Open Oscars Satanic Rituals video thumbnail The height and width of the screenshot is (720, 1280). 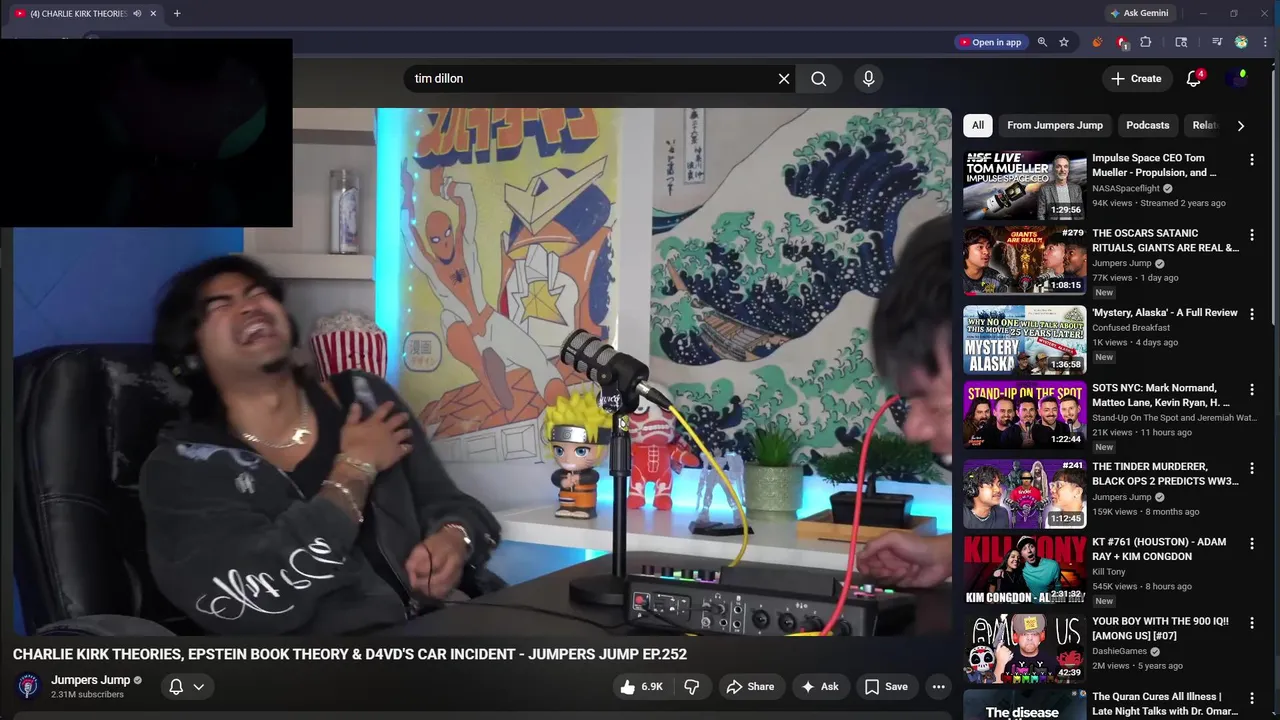(x=1024, y=260)
